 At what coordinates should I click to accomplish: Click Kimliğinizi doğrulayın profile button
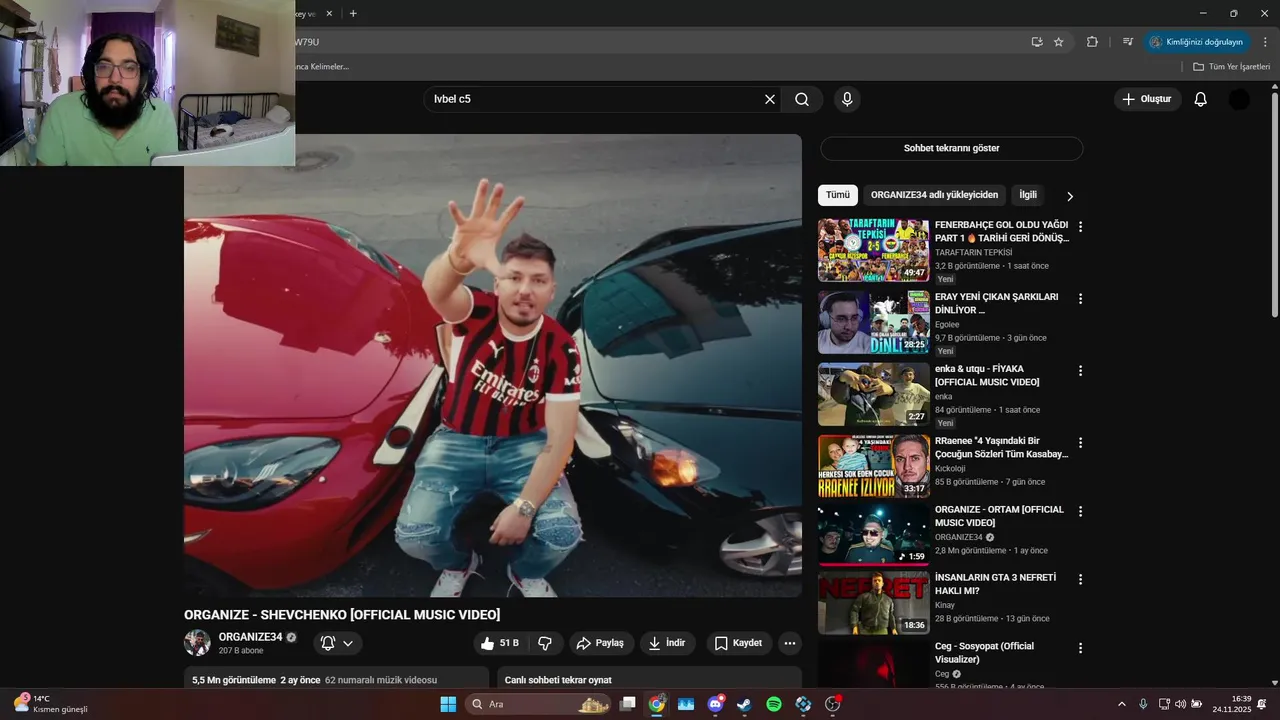pyautogui.click(x=1197, y=42)
